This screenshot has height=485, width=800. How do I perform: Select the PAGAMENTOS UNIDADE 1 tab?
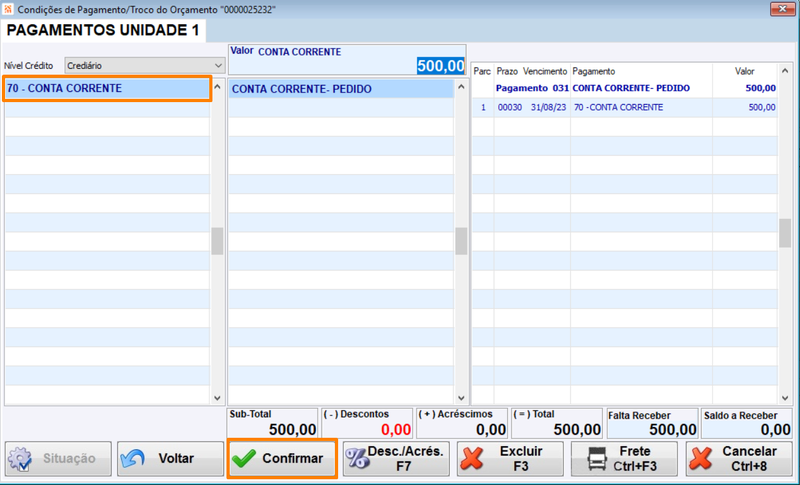pos(104,30)
